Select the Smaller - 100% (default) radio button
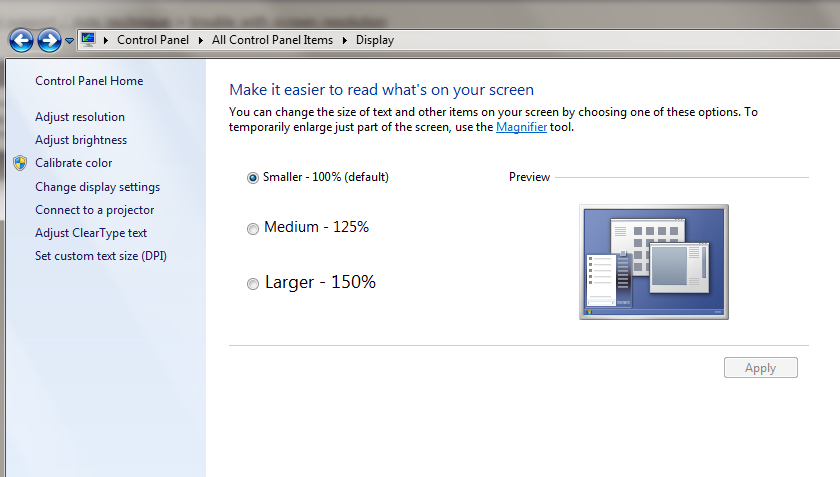Image resolution: width=840 pixels, height=477 pixels. 253,178
